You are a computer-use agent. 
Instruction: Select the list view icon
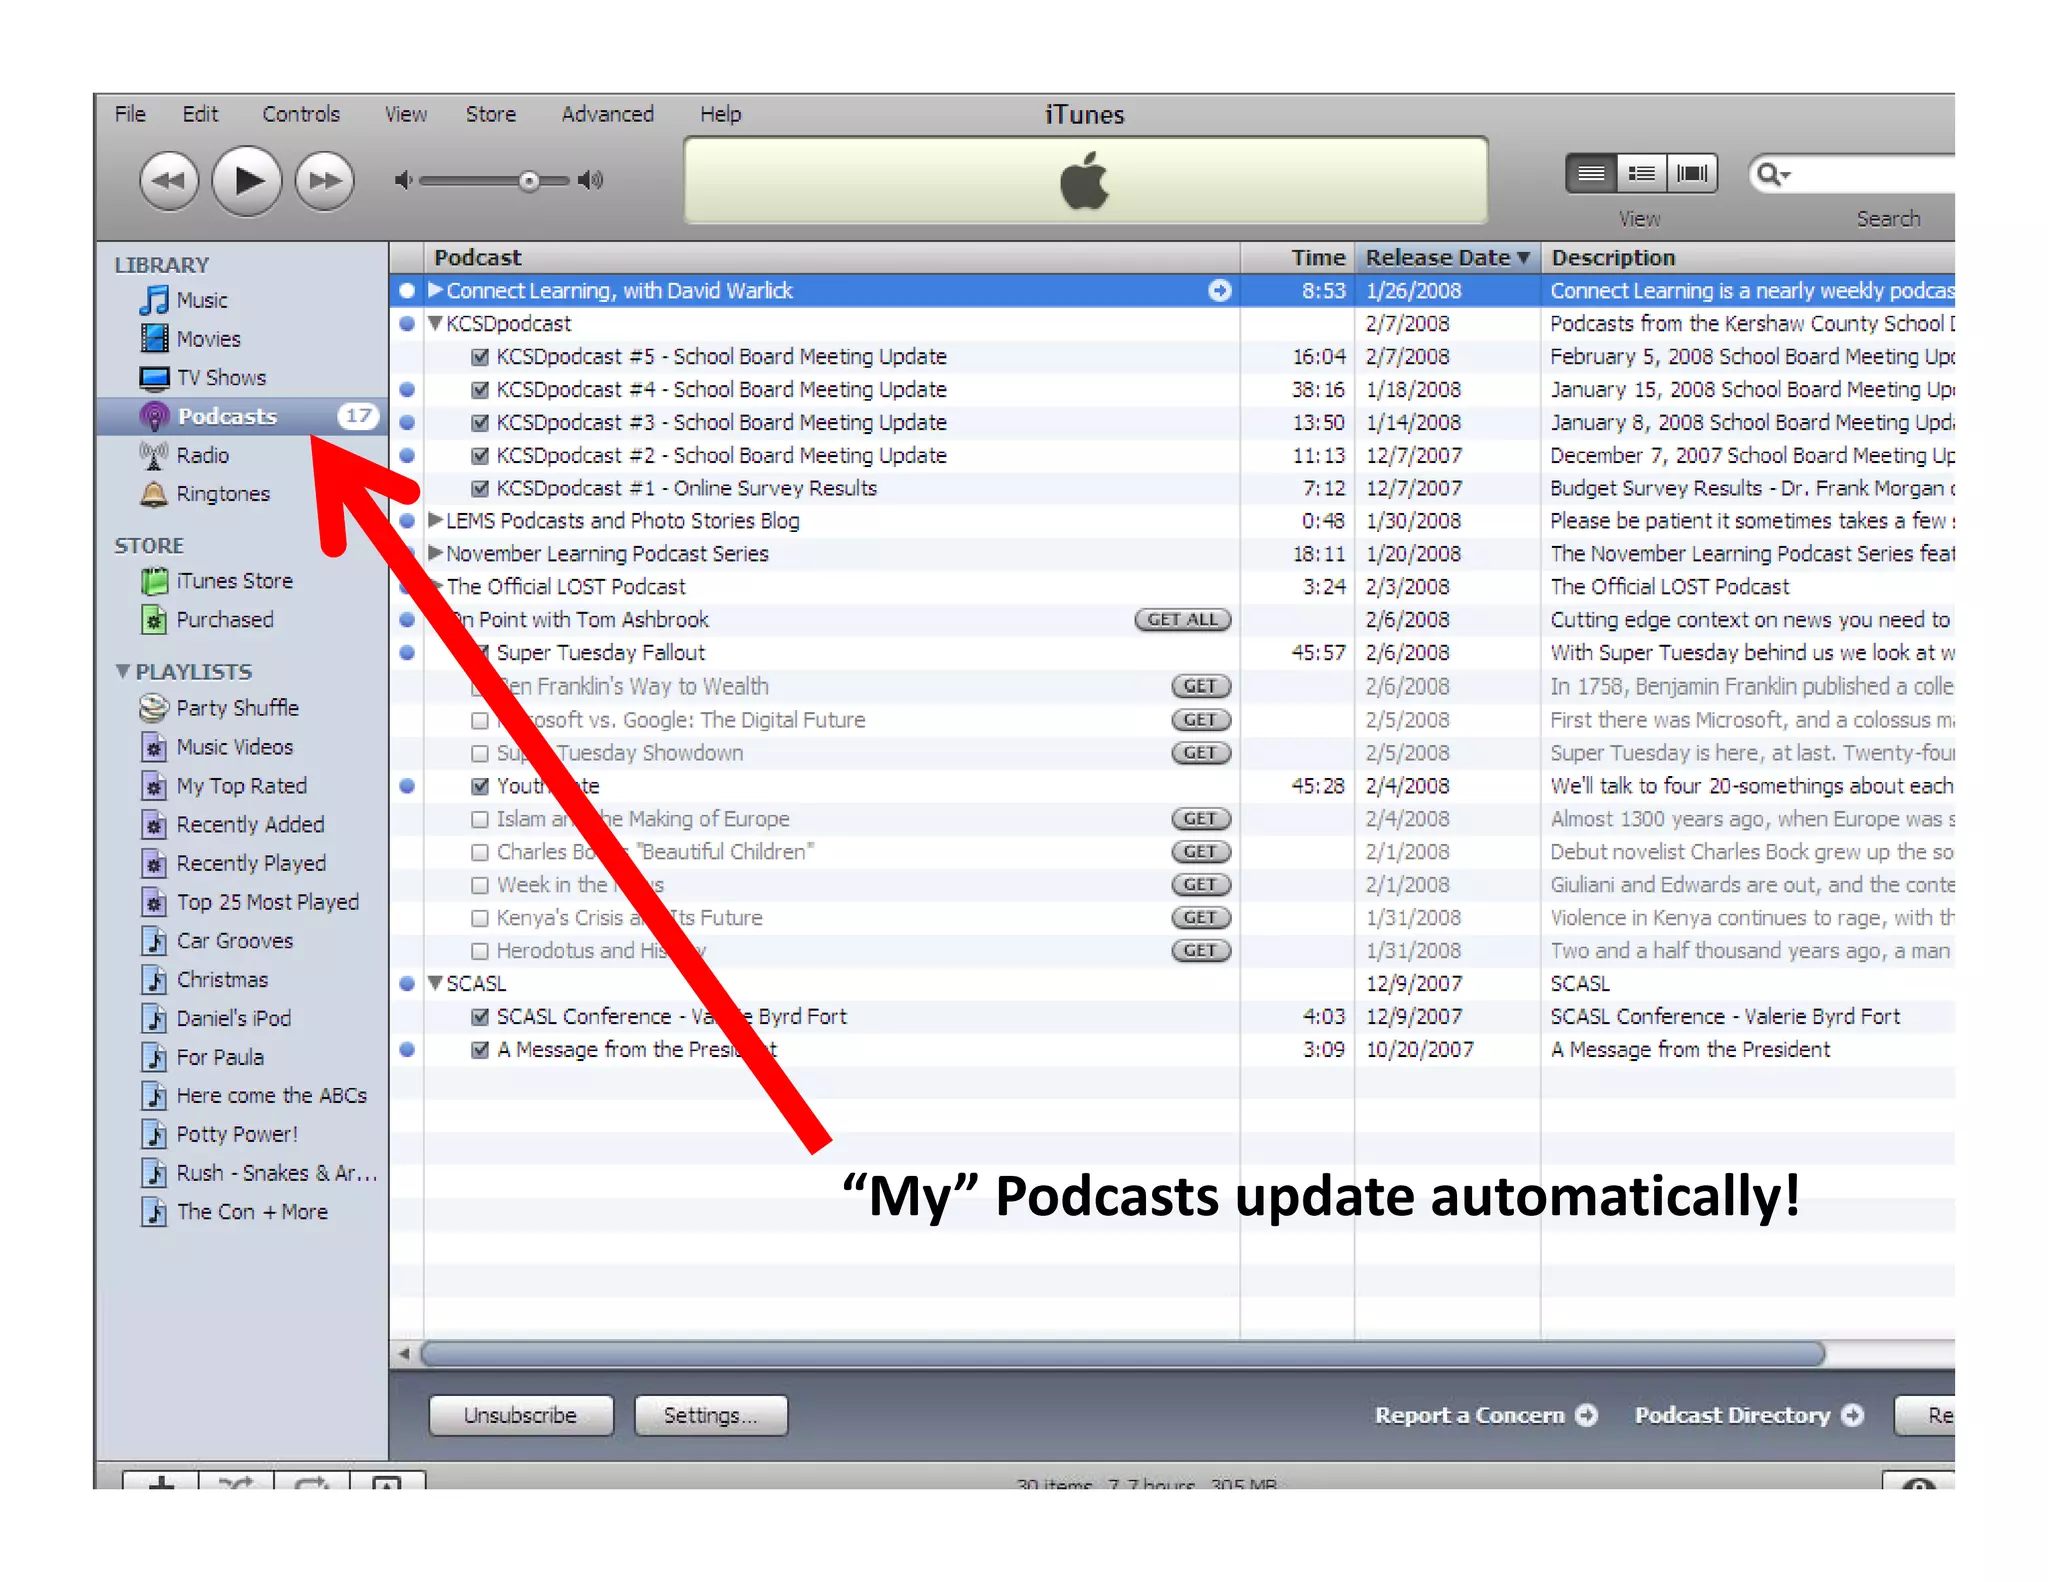pos(1591,173)
